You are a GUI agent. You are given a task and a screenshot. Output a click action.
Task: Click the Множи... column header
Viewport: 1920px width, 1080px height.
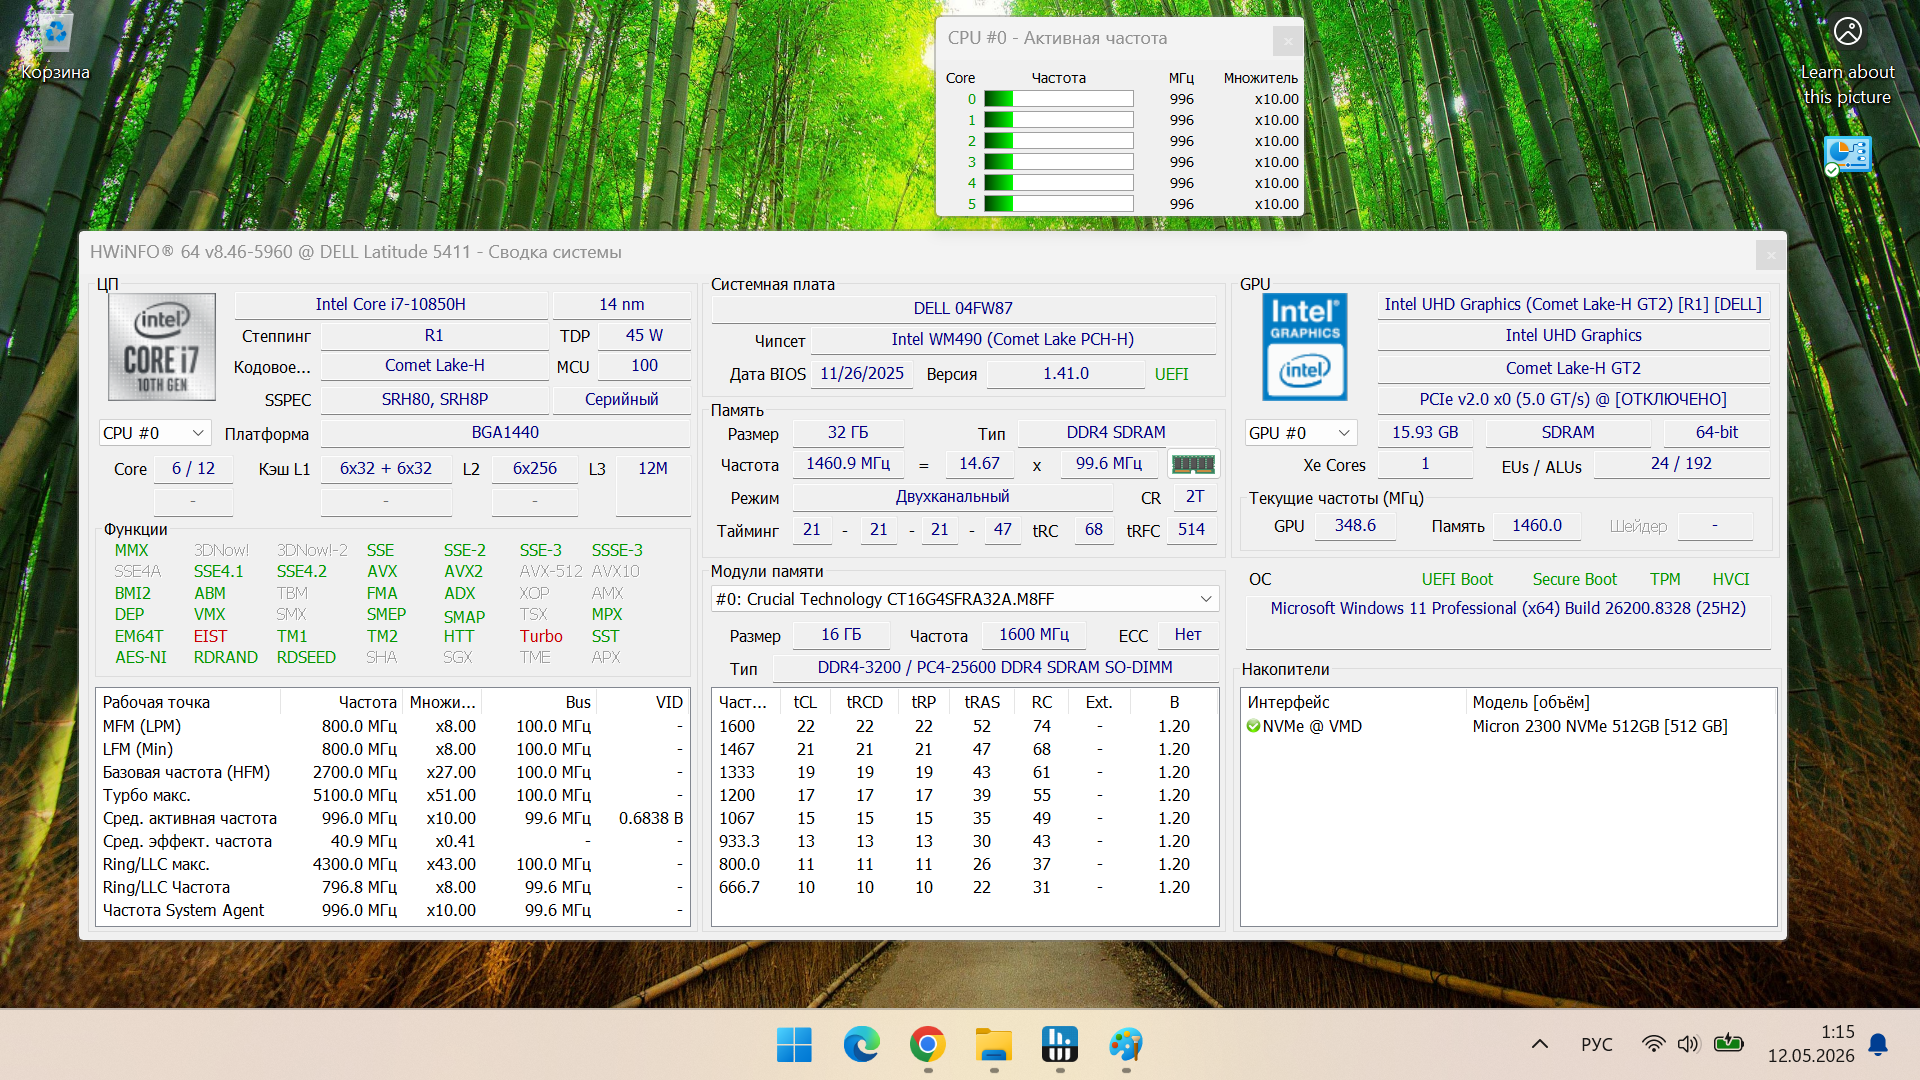point(442,702)
